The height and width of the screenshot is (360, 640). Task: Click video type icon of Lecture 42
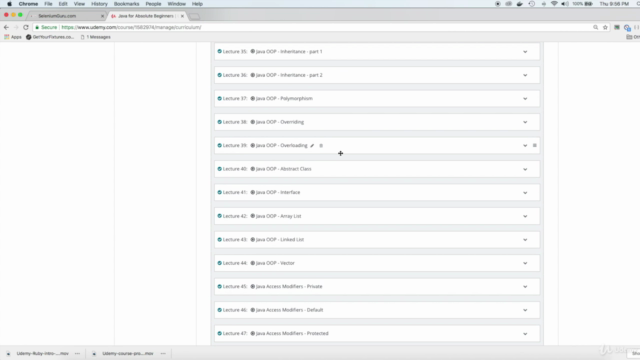(x=253, y=216)
